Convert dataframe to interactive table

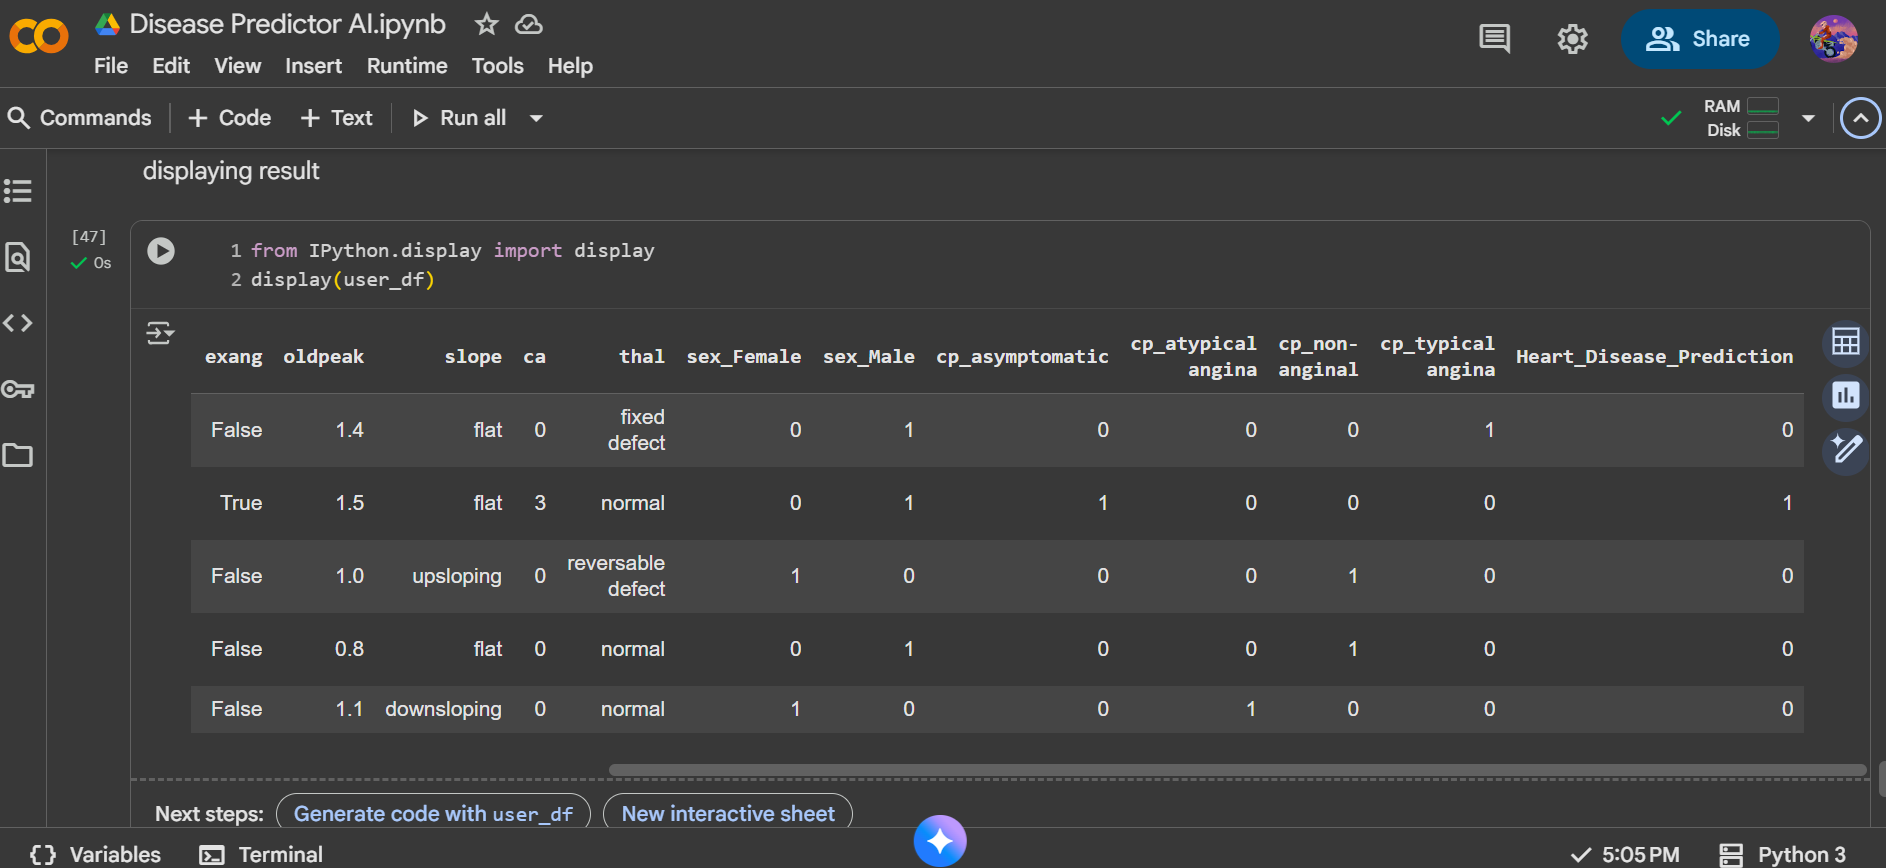coord(1845,342)
